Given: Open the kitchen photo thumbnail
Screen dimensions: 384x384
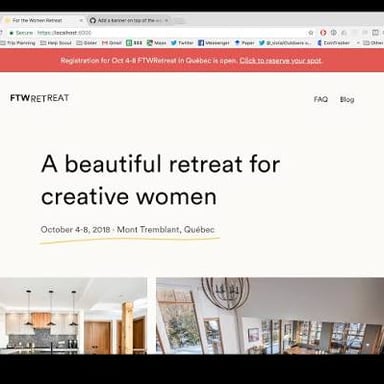Looking at the screenshot, I should coord(73,316).
